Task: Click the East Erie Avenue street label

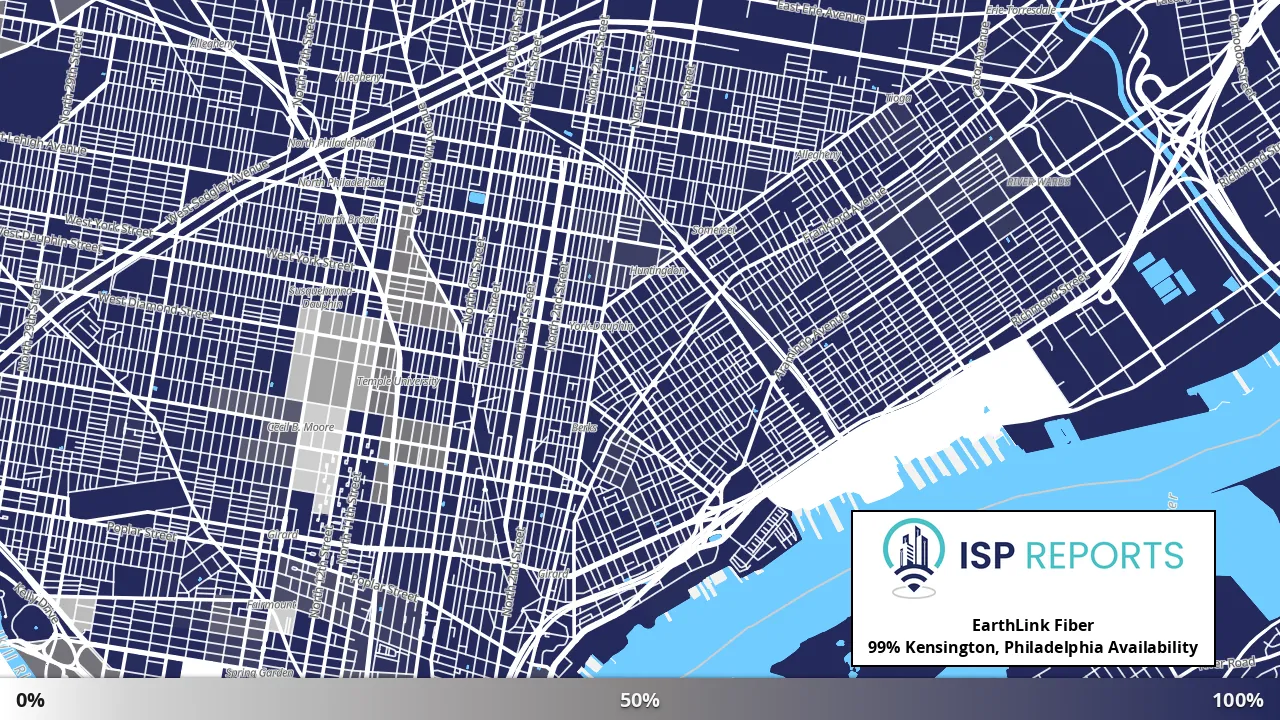Action: [821, 12]
